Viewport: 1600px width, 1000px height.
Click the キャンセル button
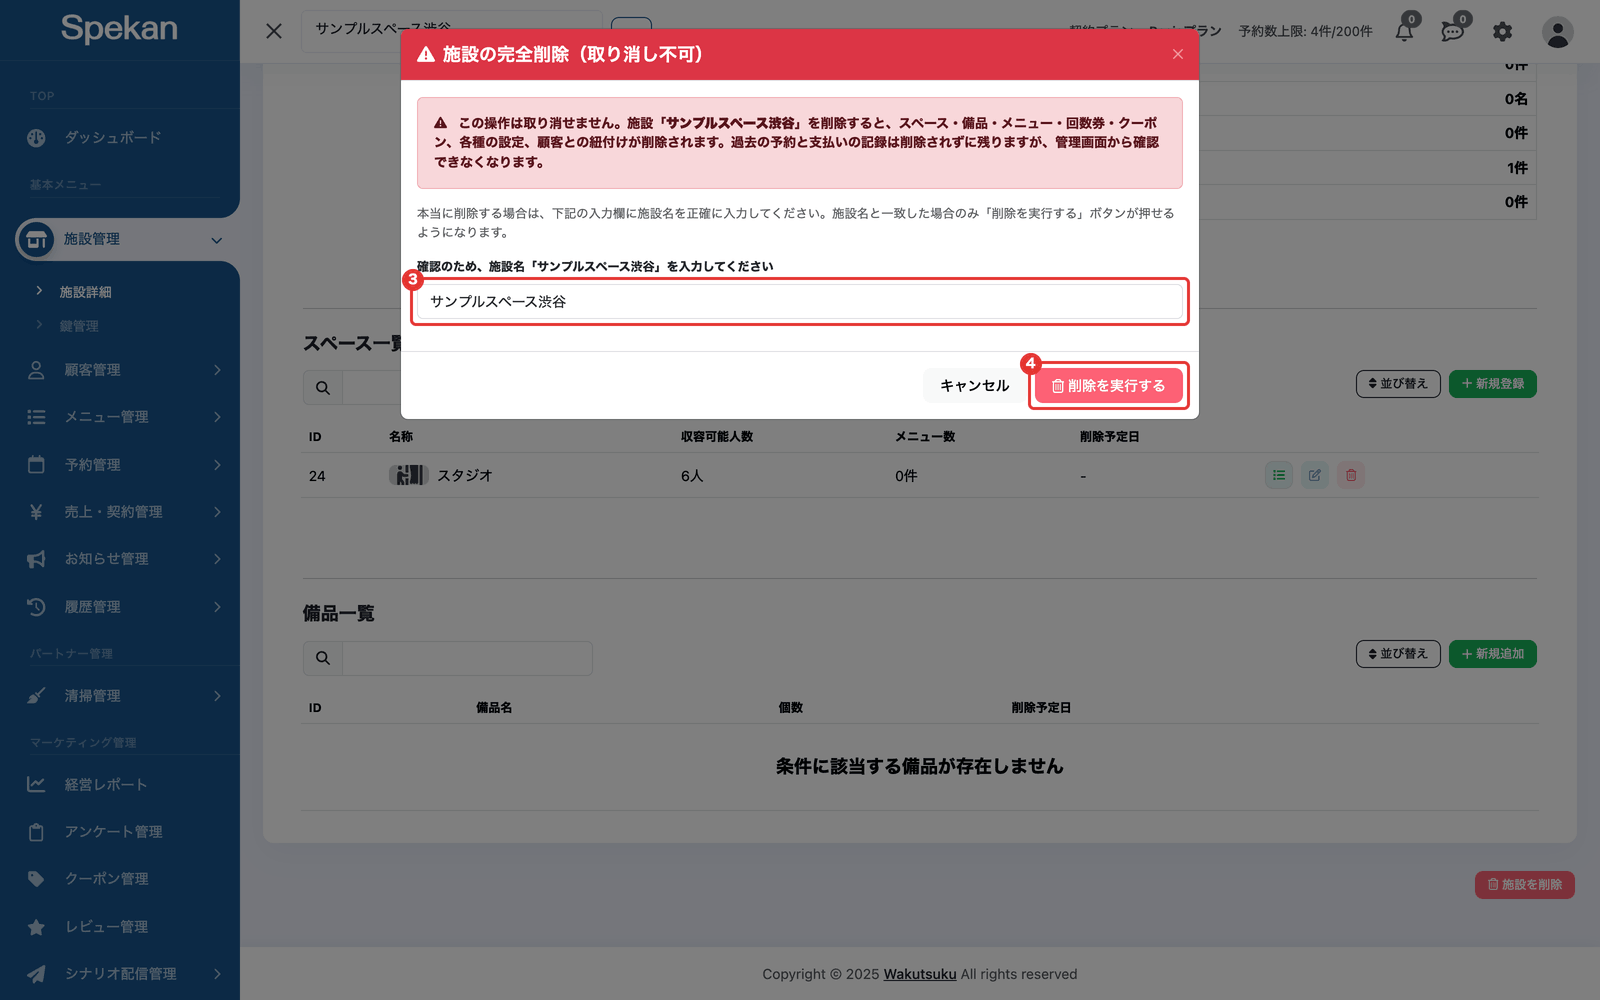(x=975, y=386)
